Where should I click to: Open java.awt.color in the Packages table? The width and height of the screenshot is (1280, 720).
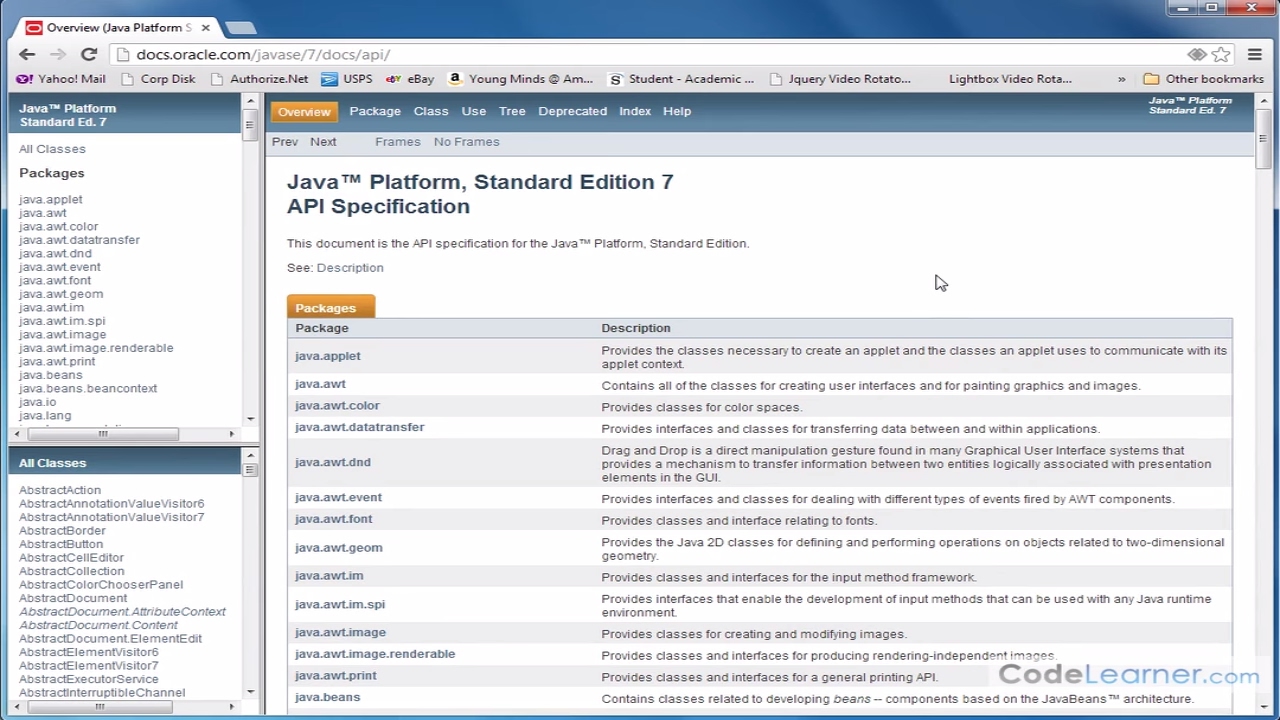[337, 406]
